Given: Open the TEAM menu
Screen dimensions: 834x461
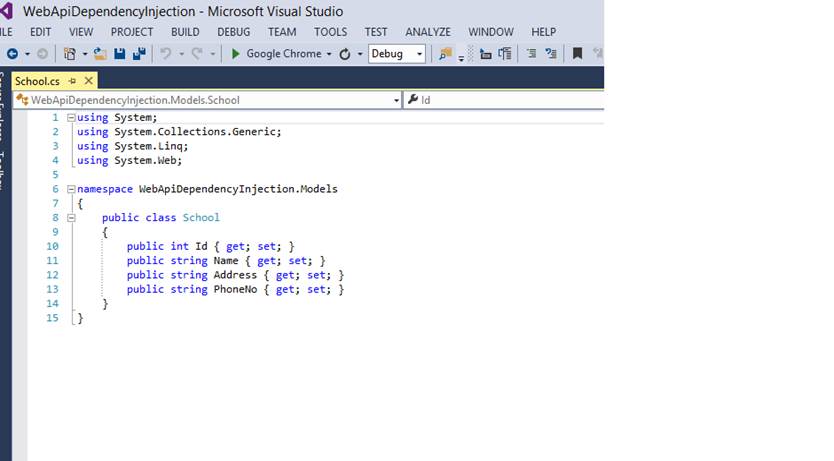Looking at the screenshot, I should pos(282,32).
